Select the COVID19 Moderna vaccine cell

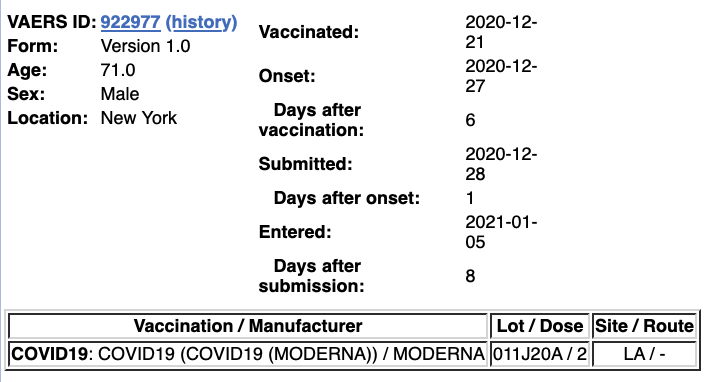(248, 354)
